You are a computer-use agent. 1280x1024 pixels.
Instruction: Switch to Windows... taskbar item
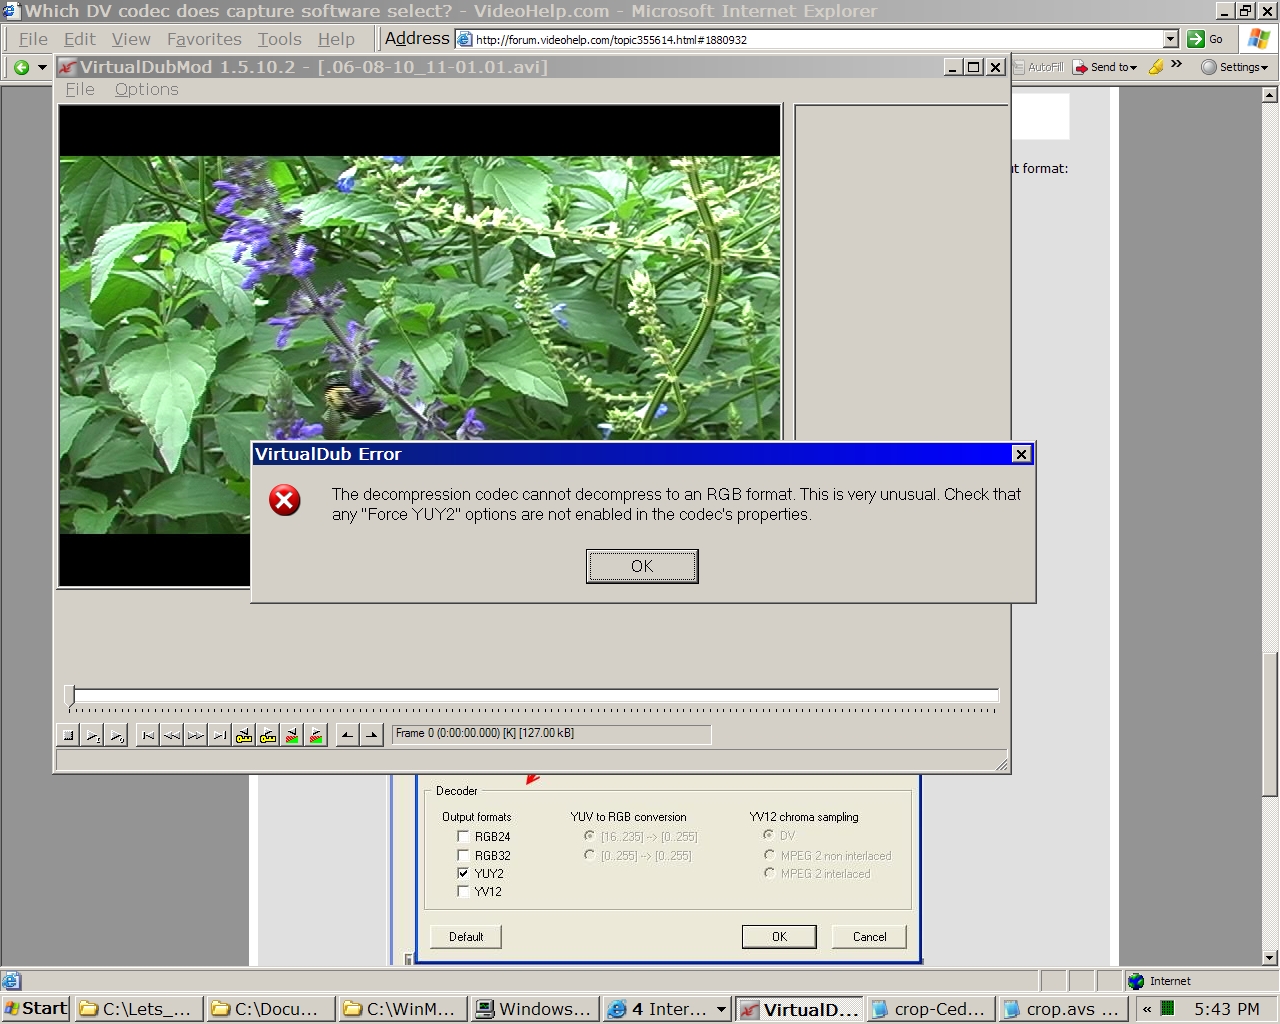(535, 1009)
